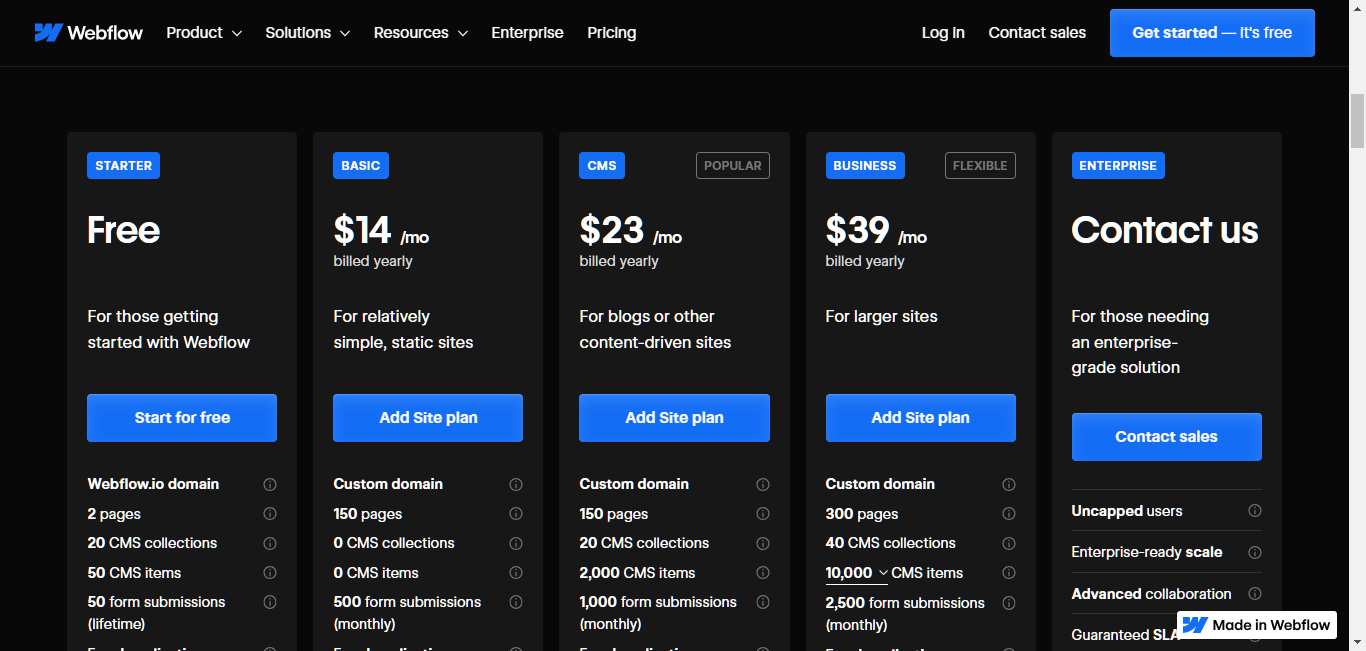The width and height of the screenshot is (1366, 651).
Task: Expand the Resources menu
Action: pos(421,33)
